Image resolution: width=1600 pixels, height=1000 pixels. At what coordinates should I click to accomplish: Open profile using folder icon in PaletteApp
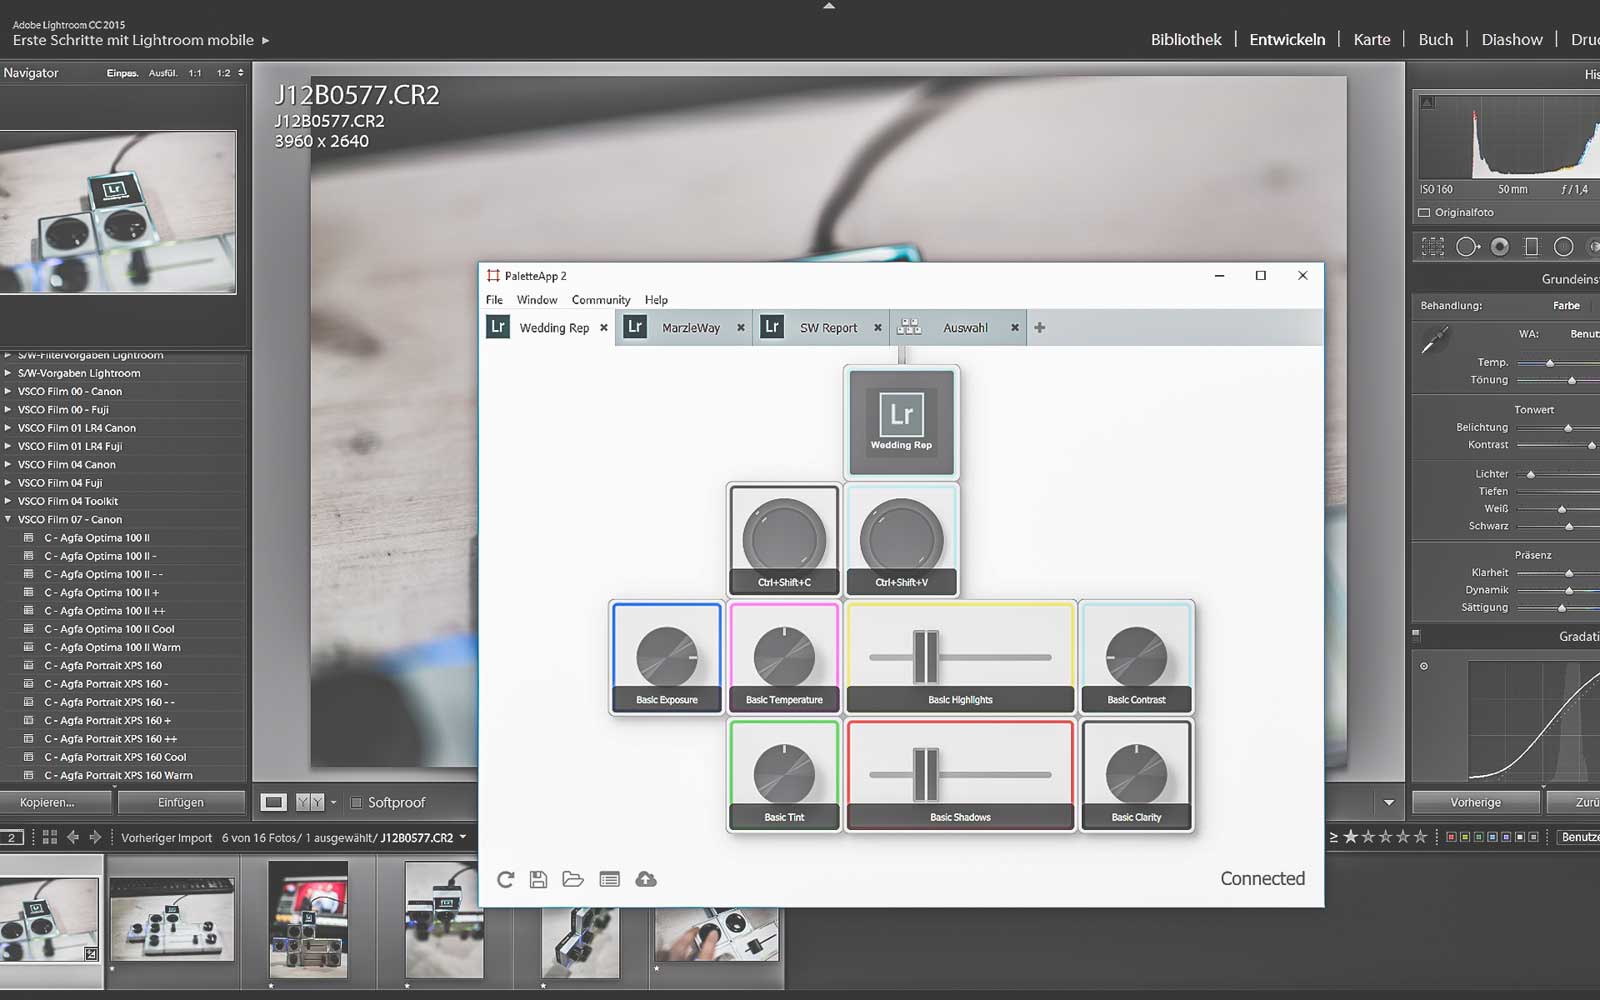pos(573,879)
